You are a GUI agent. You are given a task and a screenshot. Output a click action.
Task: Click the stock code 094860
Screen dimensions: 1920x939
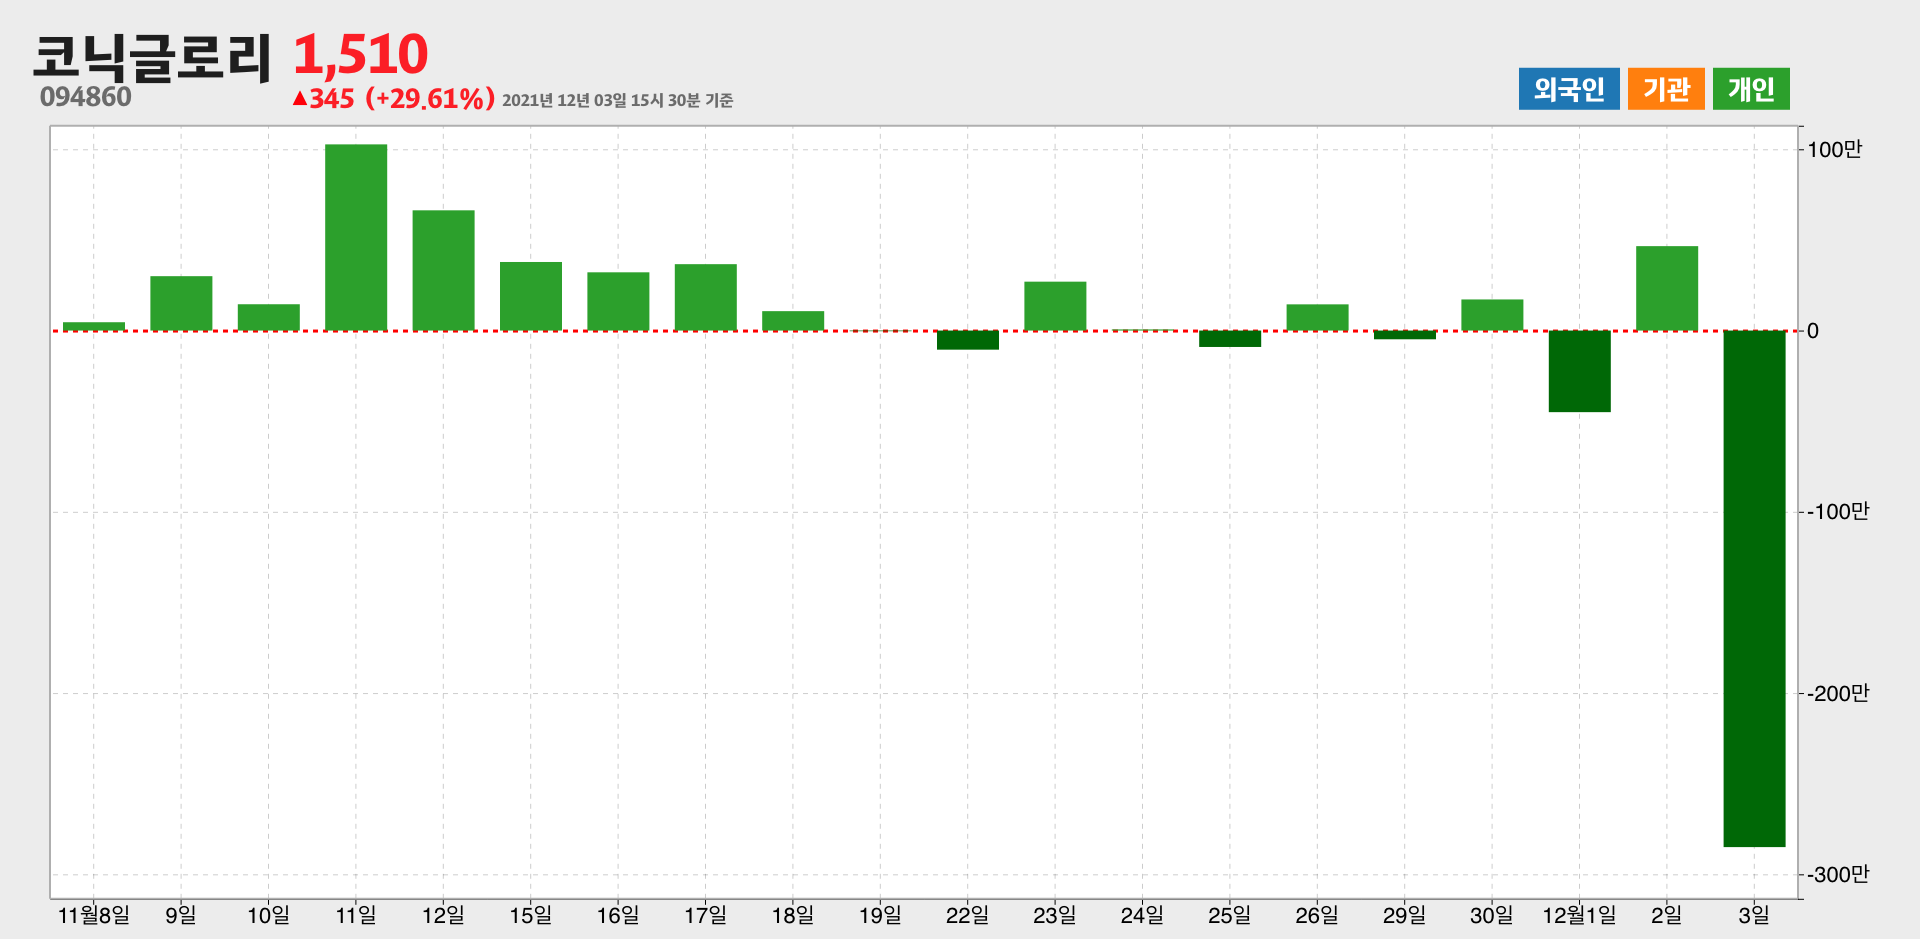(86, 97)
